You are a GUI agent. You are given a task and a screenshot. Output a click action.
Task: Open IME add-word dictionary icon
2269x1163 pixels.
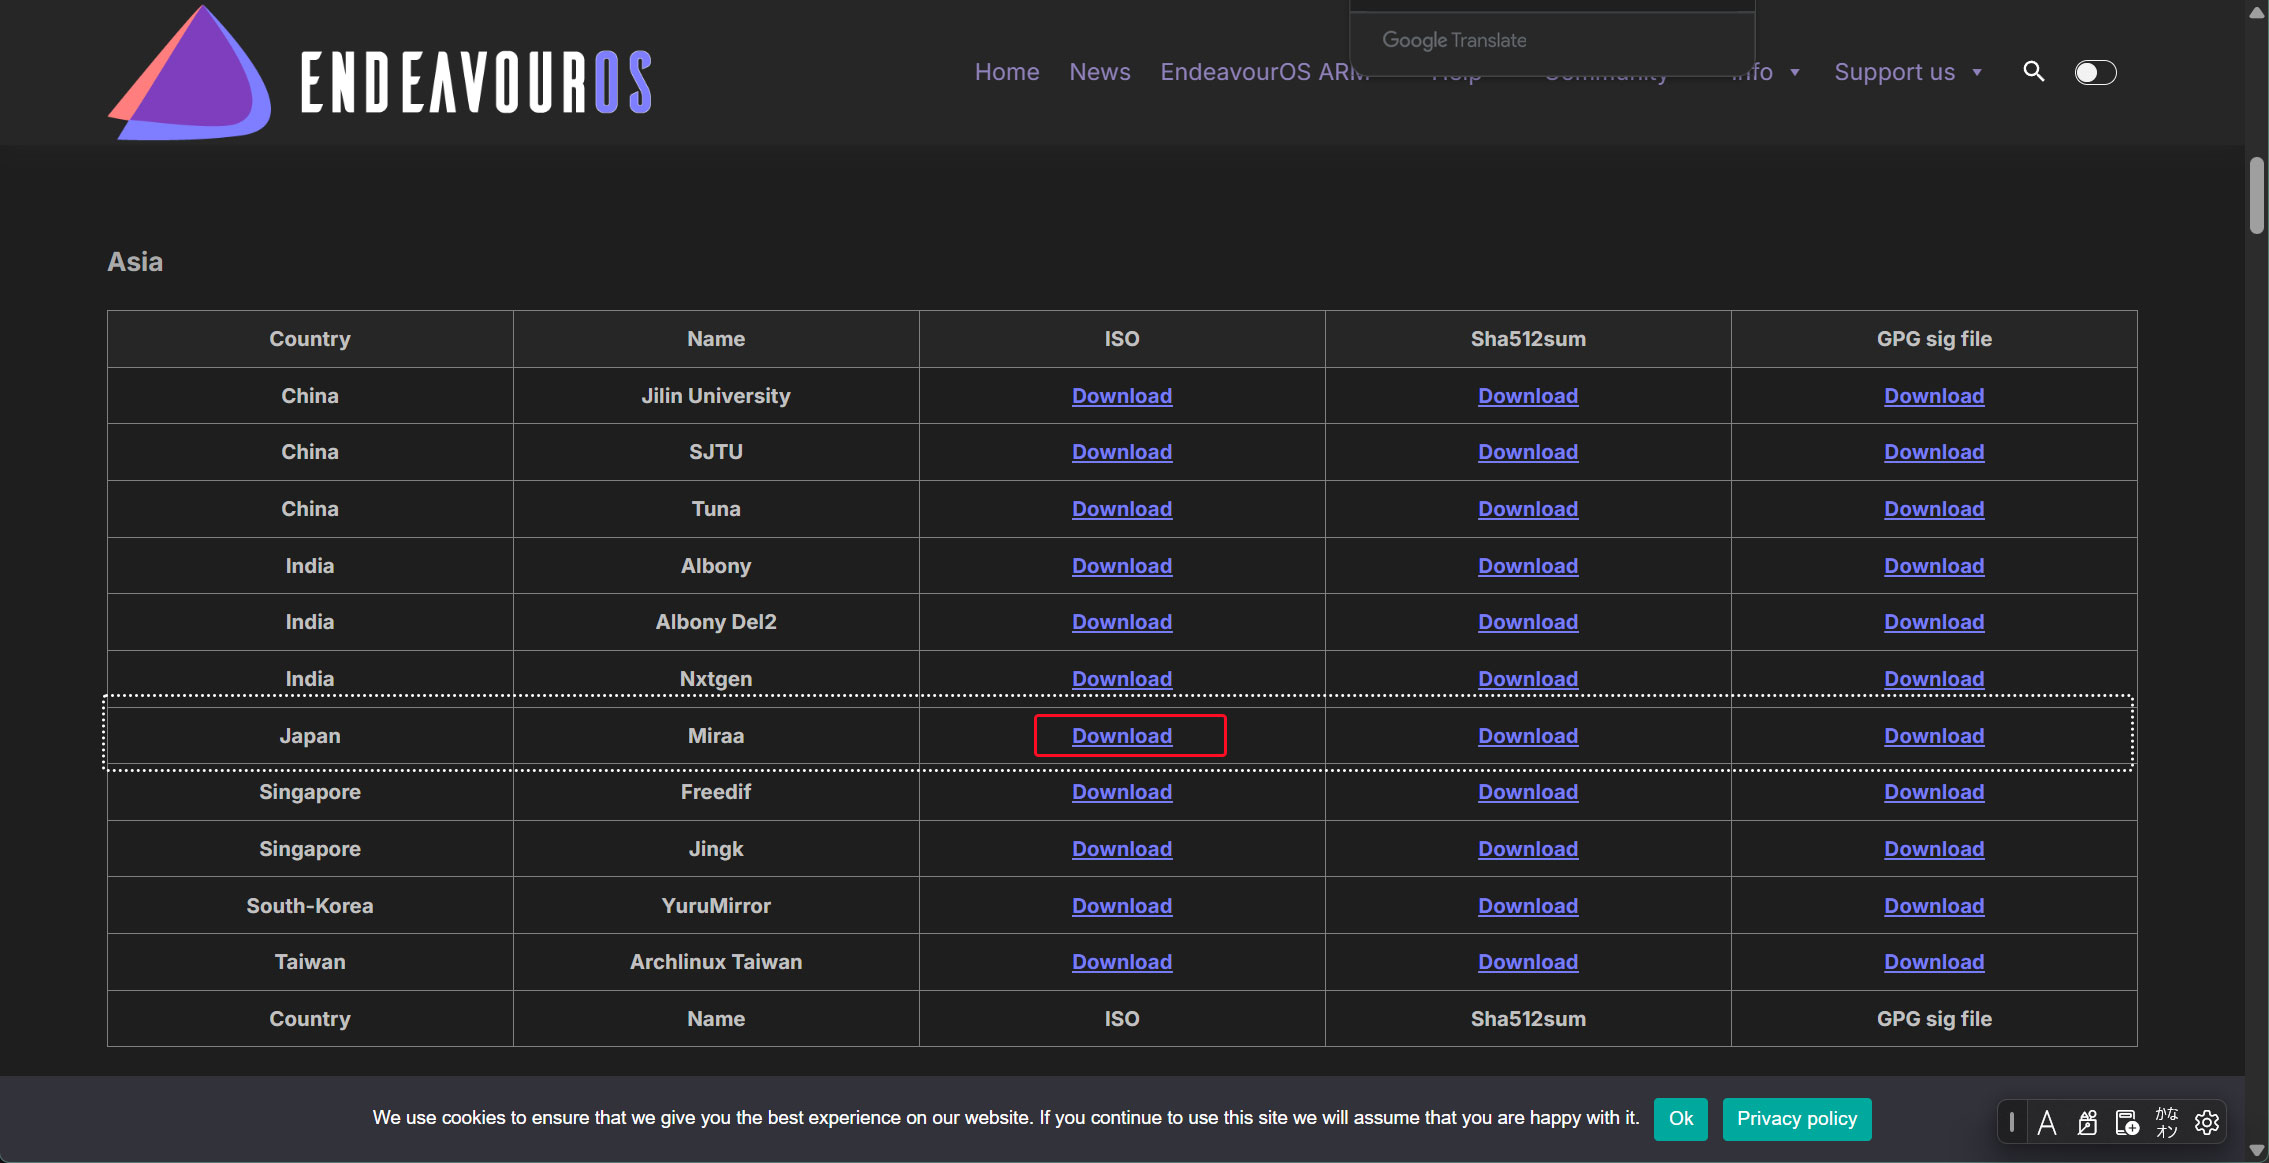coord(2127,1122)
